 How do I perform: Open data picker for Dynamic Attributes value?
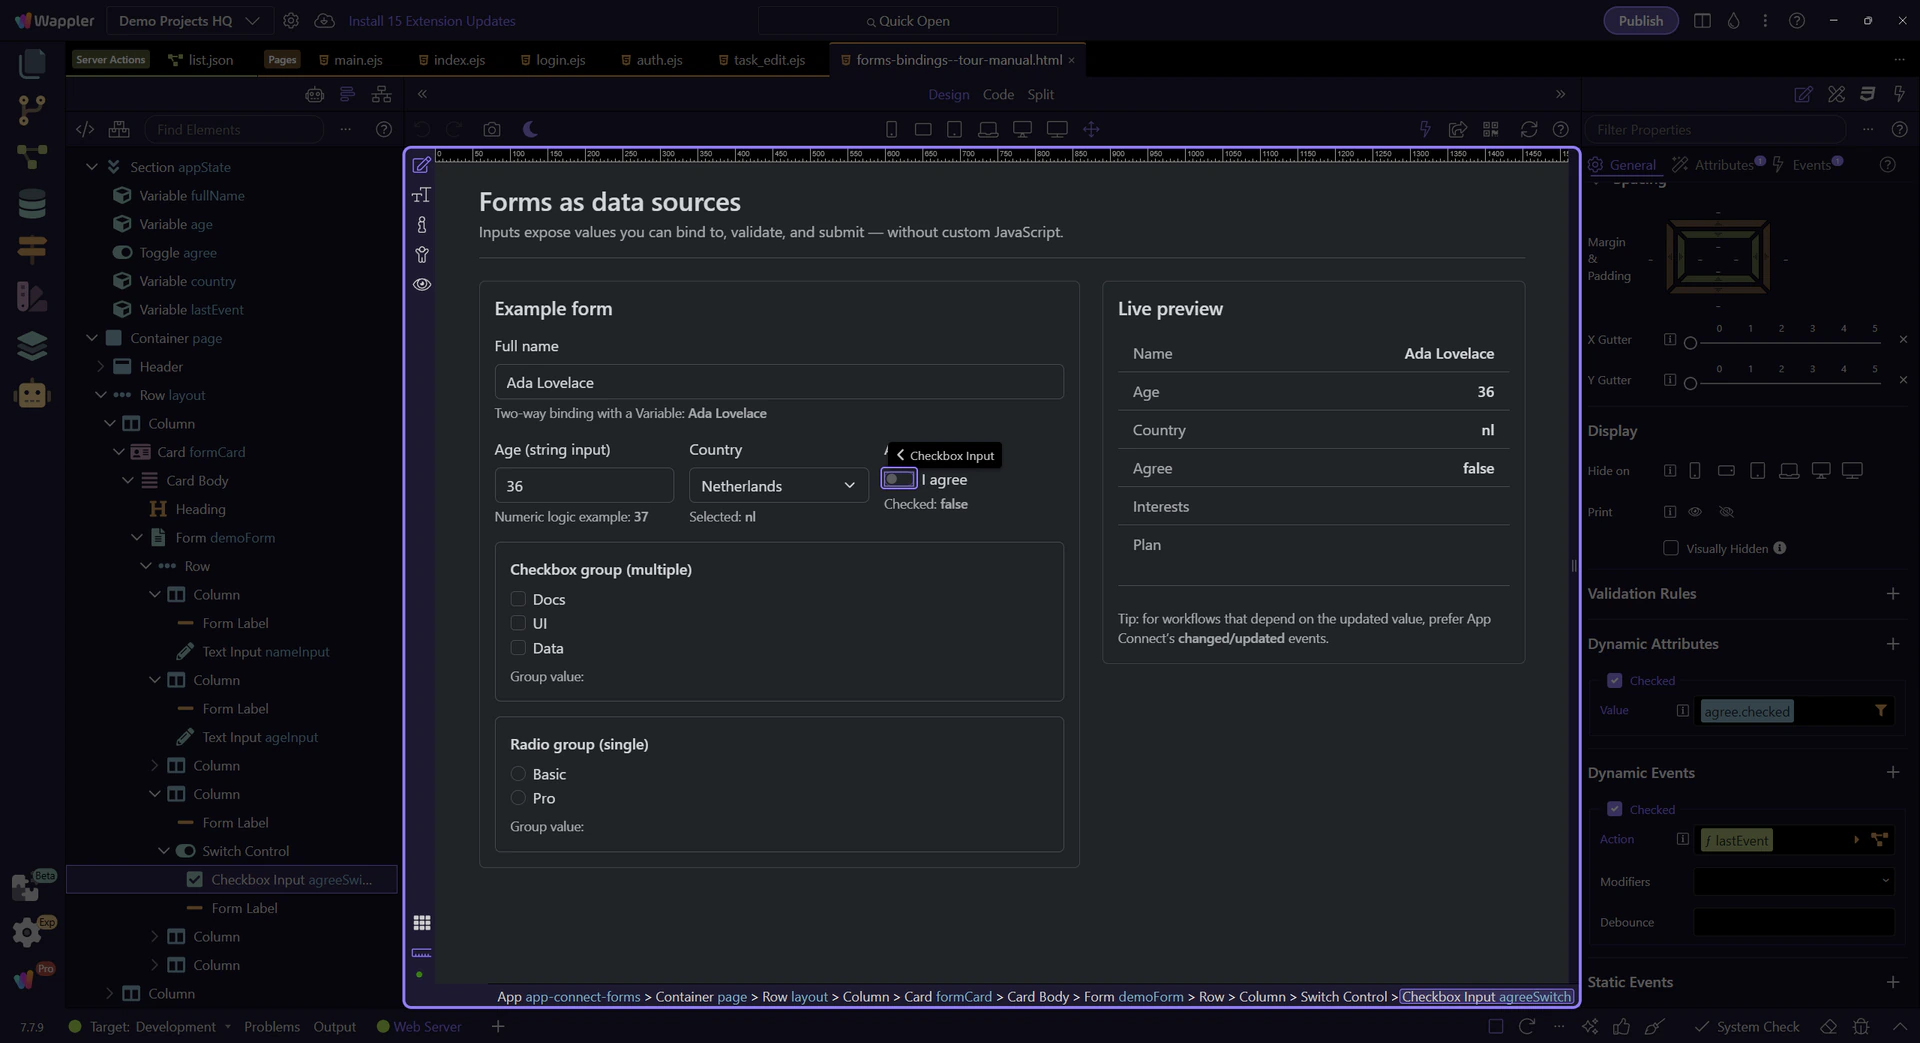point(1880,711)
